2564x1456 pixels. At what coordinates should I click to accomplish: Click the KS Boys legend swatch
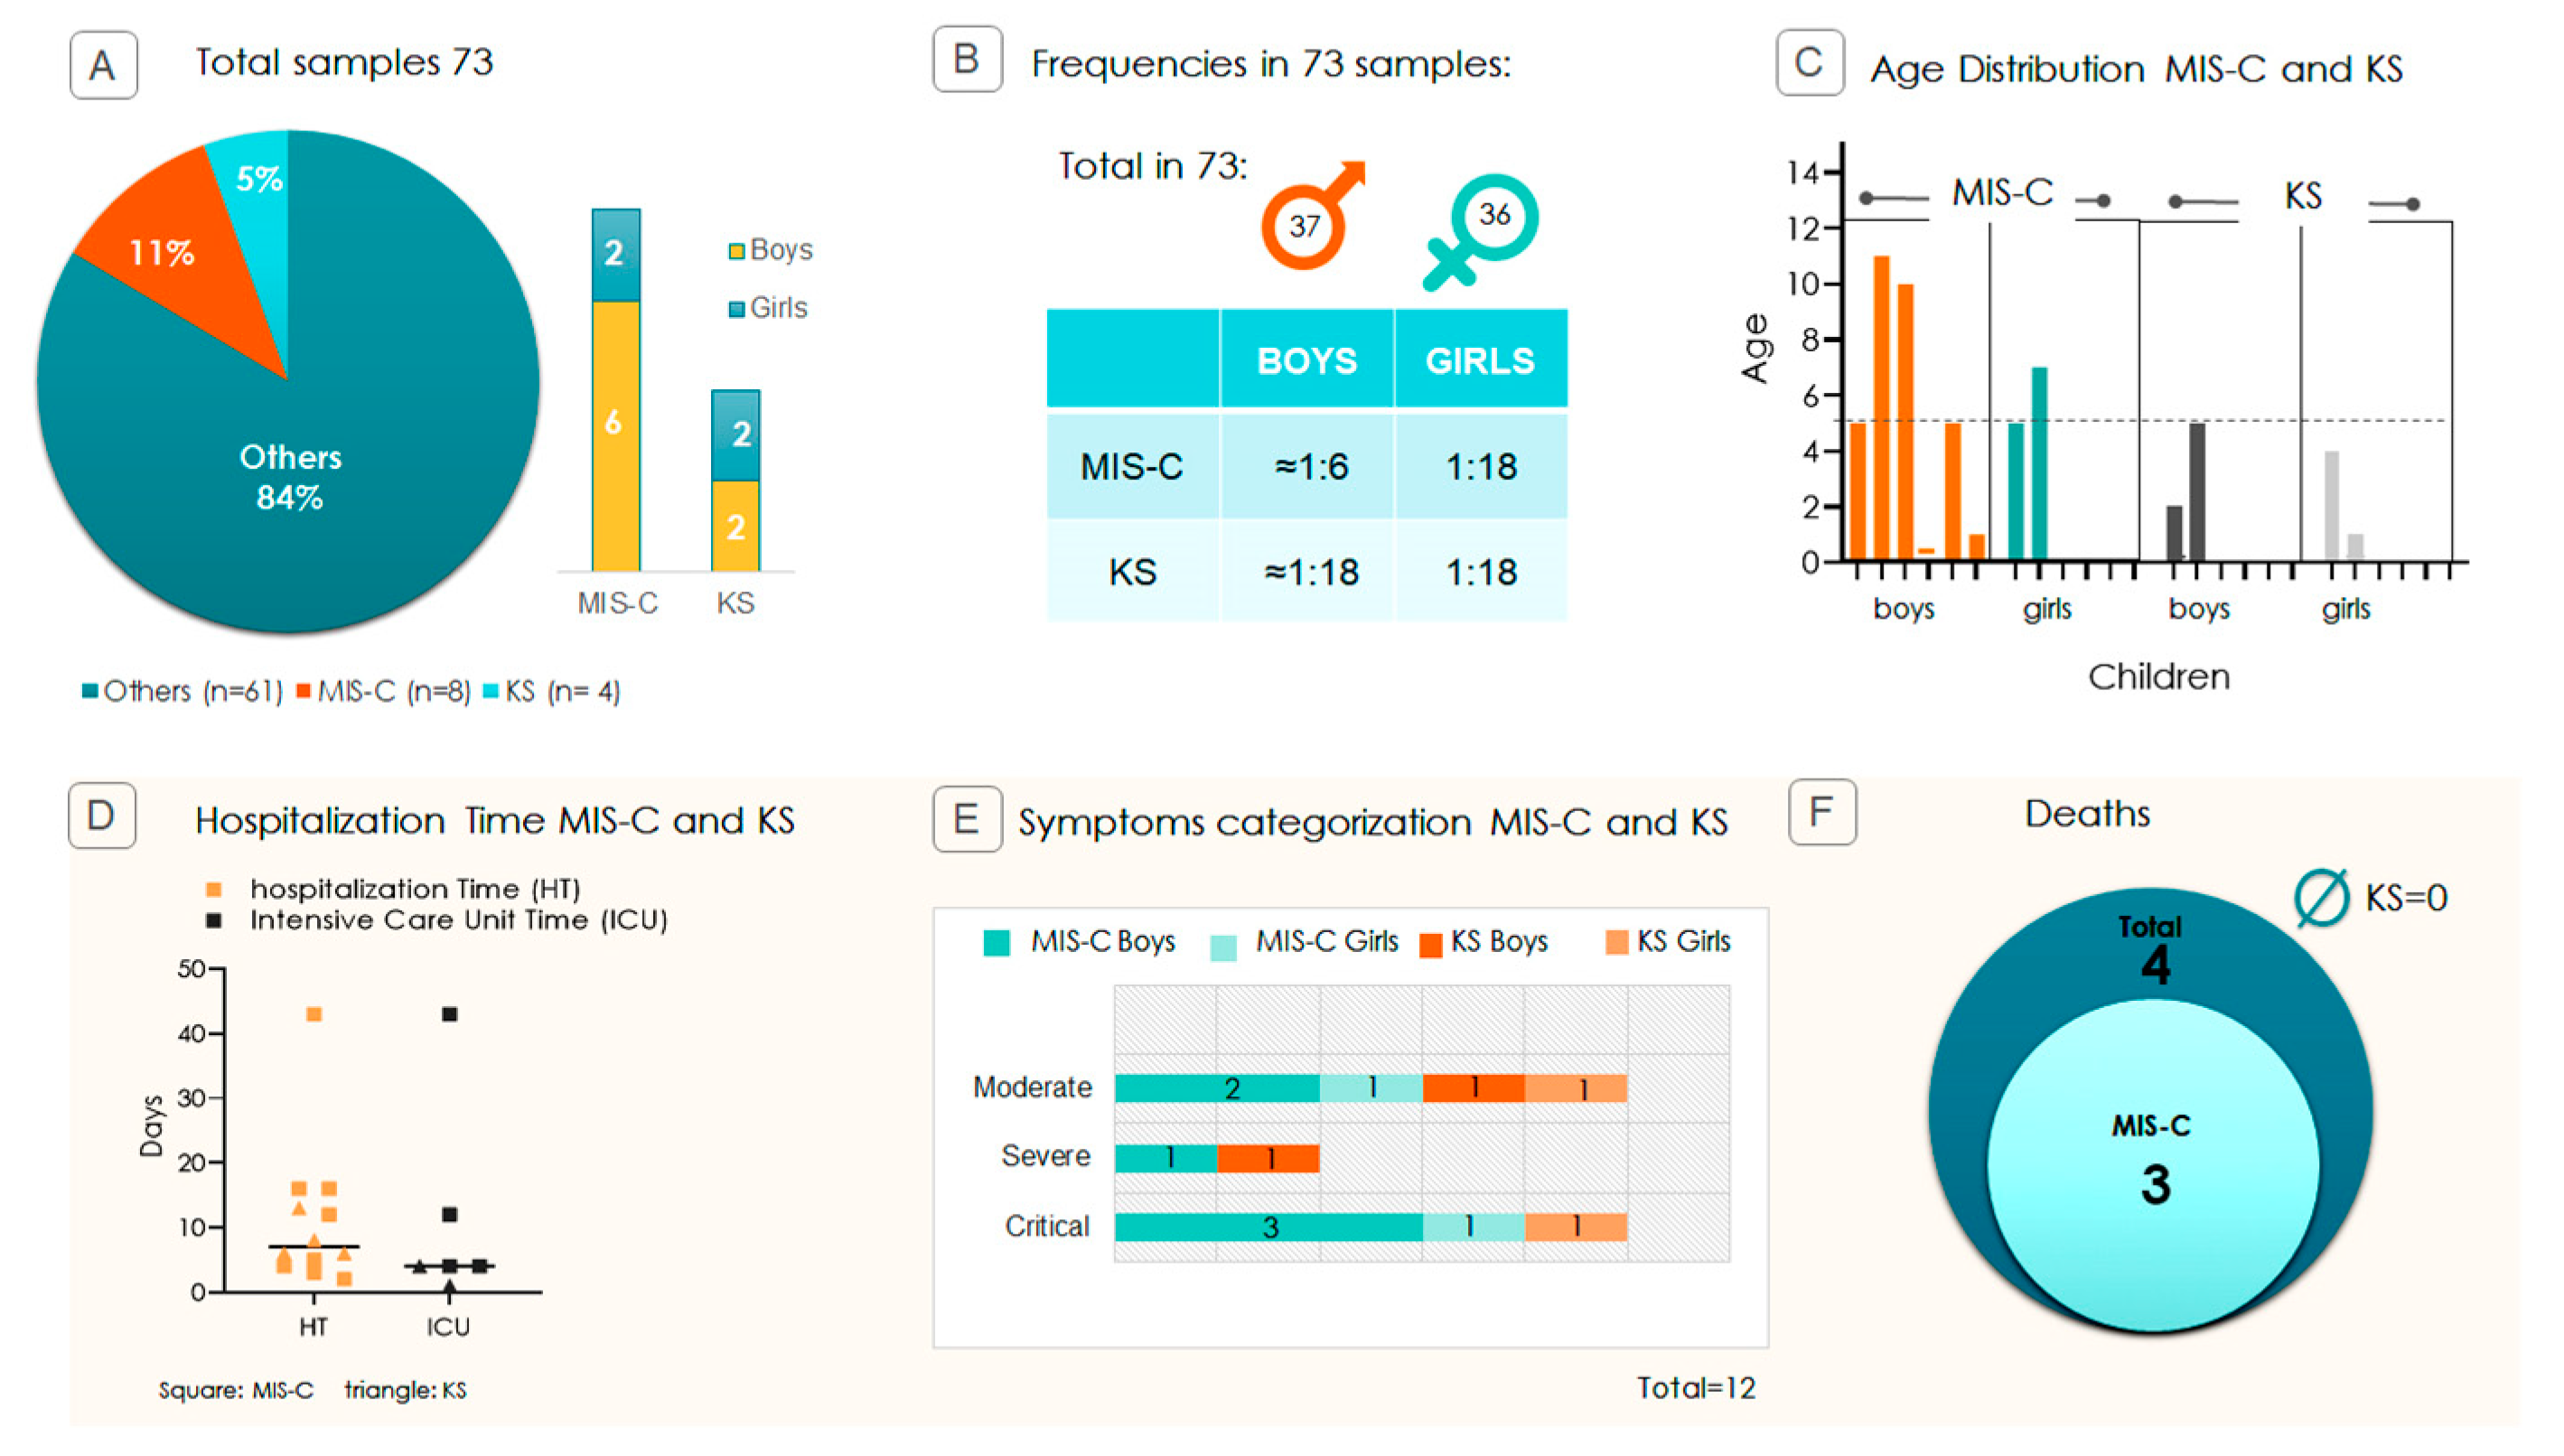(x=1431, y=945)
